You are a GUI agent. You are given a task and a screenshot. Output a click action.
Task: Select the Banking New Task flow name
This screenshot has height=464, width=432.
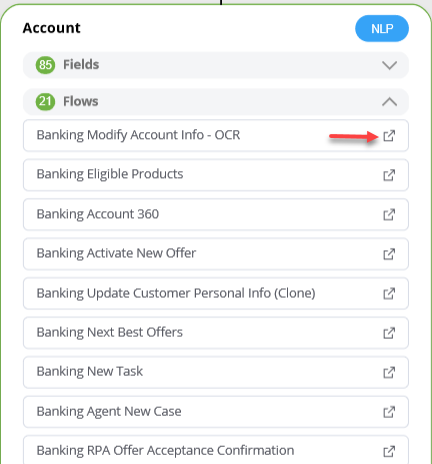point(90,371)
